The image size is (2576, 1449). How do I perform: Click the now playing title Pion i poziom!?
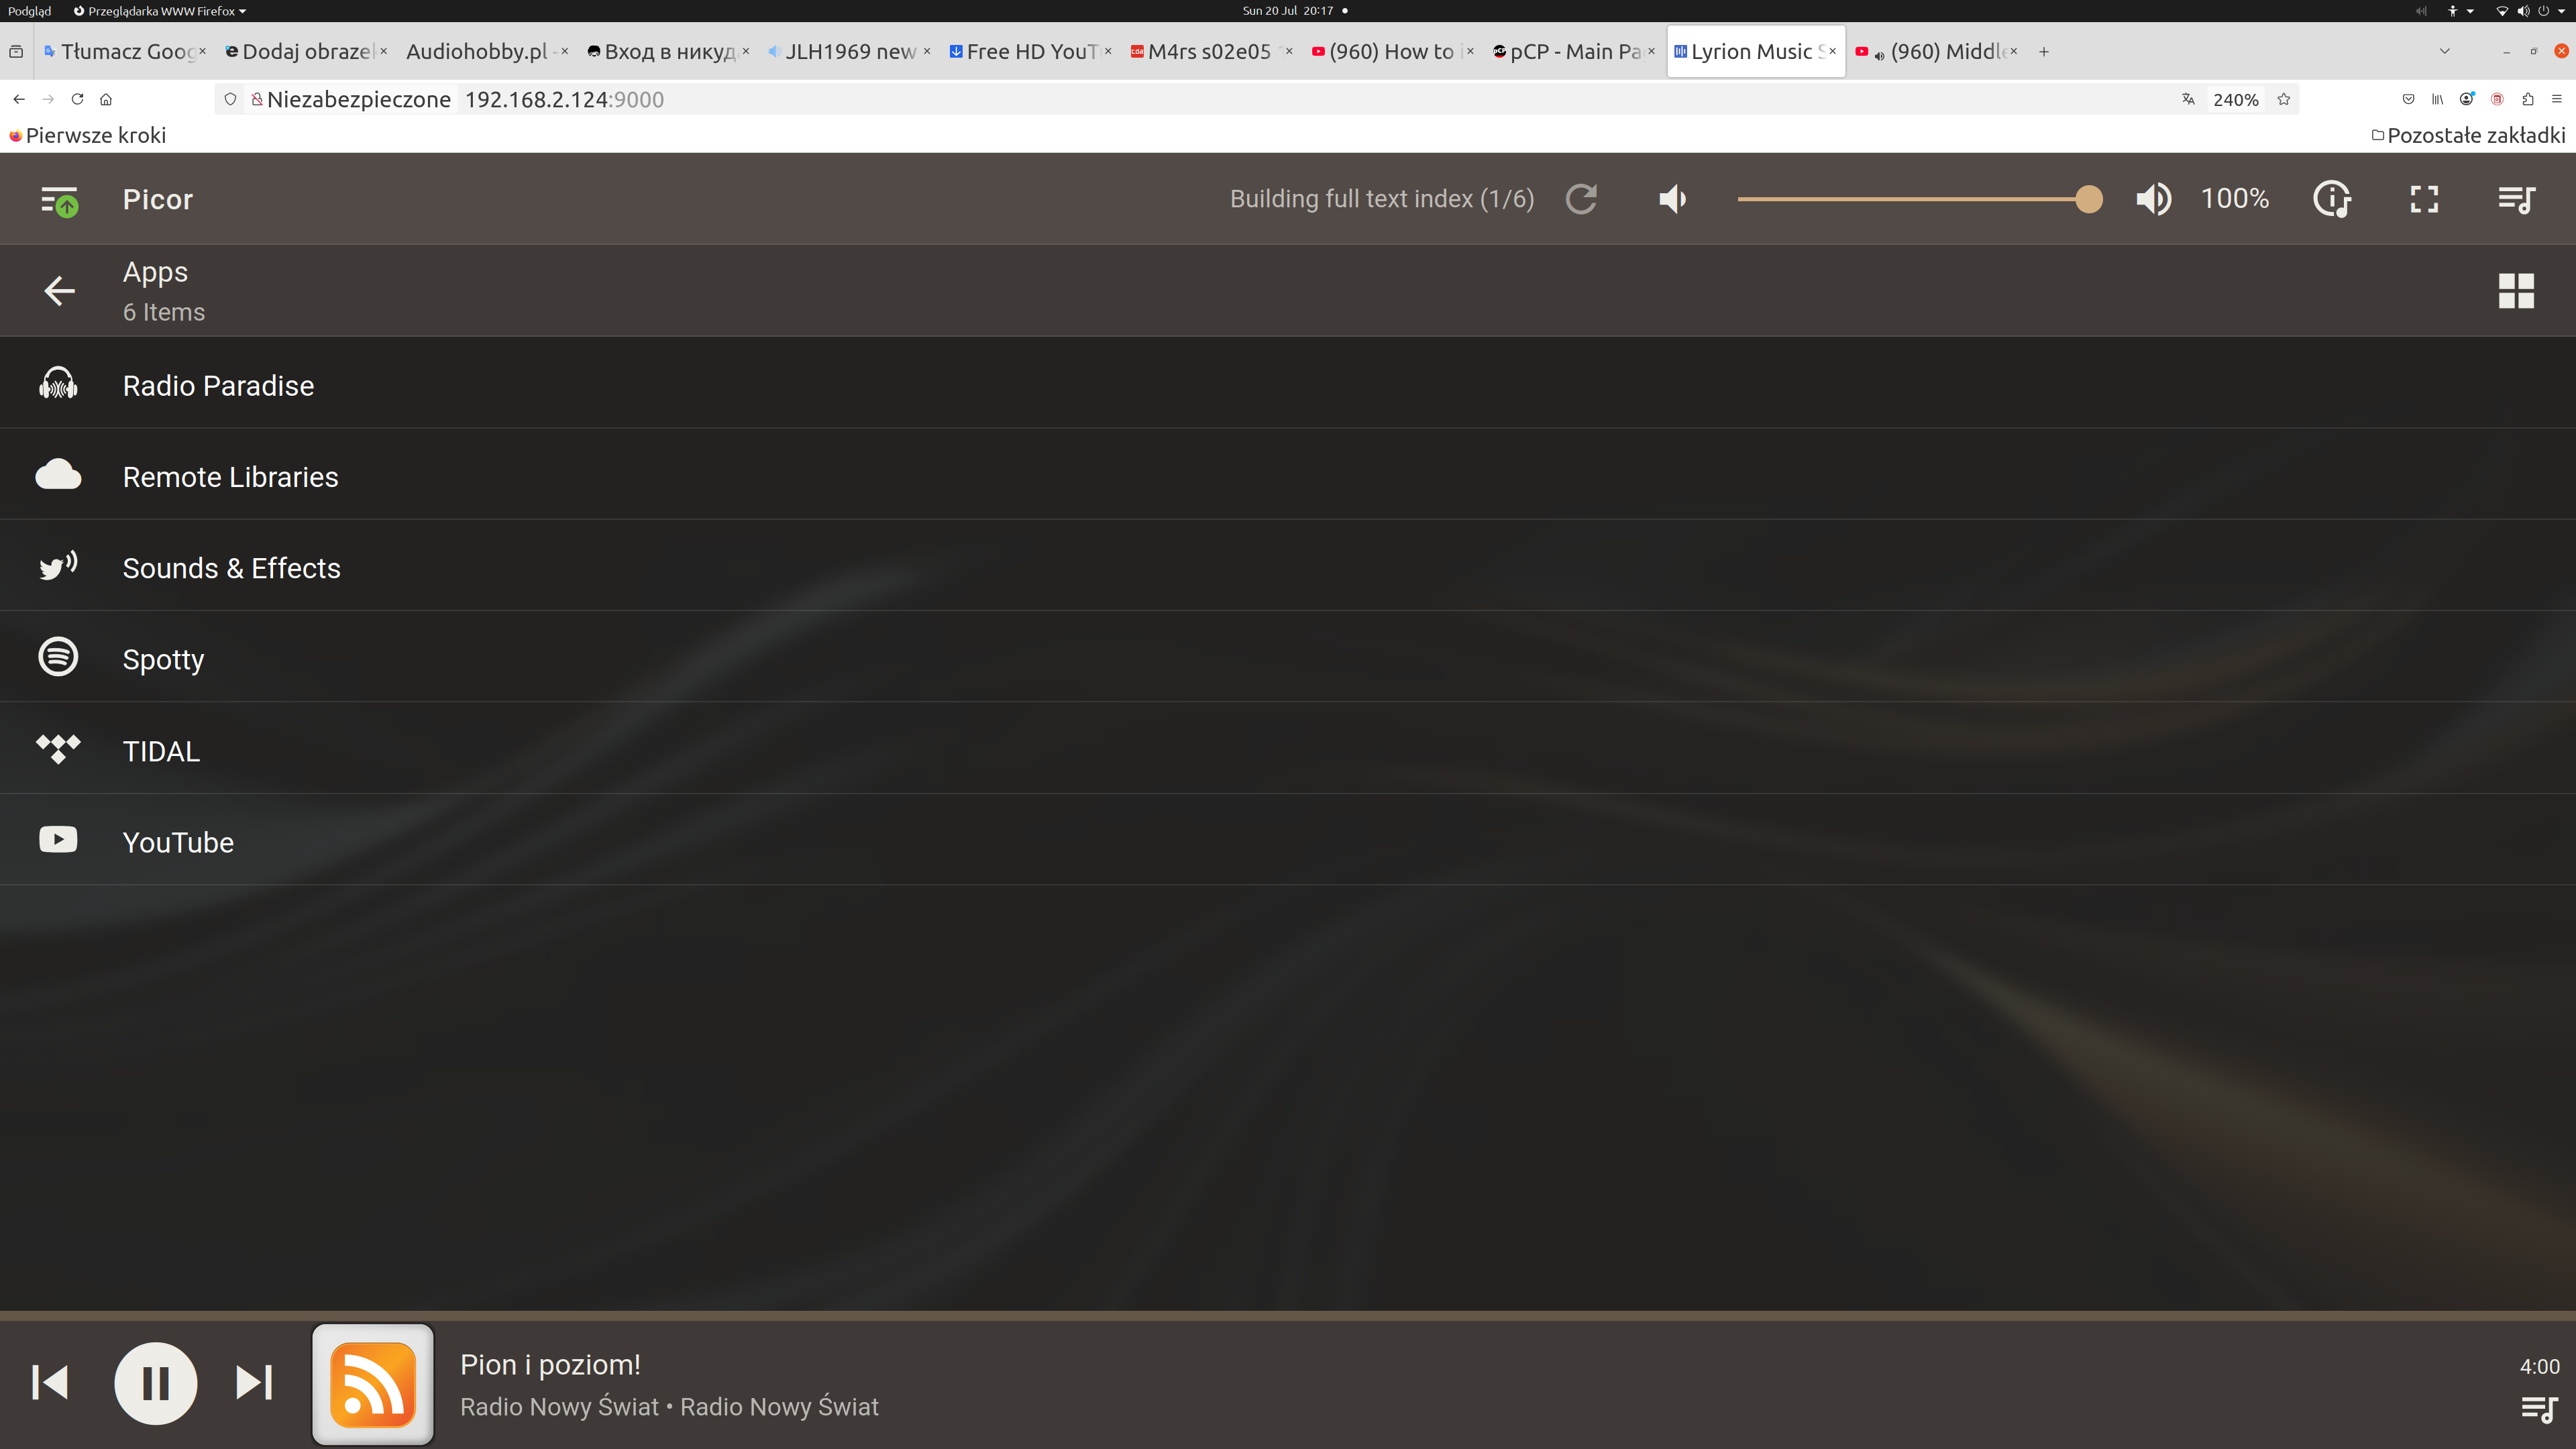point(550,1365)
